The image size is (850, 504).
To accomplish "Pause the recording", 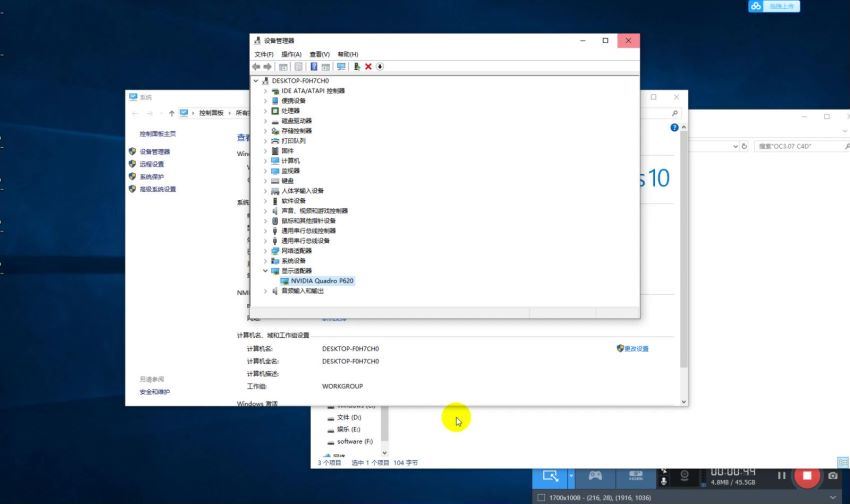I will point(781,475).
